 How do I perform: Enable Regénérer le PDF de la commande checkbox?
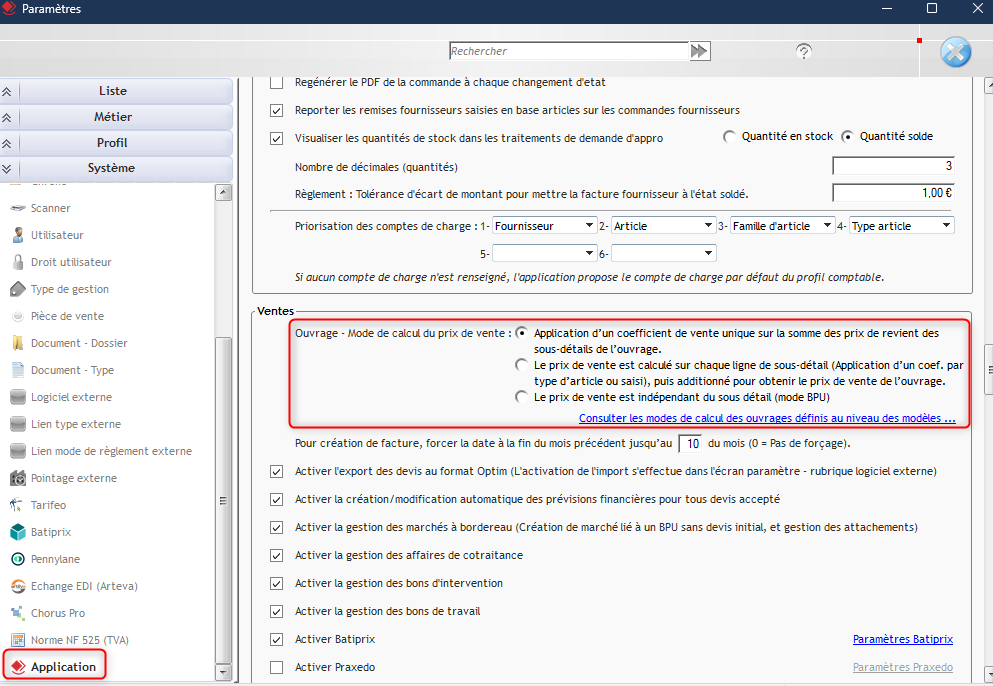[277, 82]
